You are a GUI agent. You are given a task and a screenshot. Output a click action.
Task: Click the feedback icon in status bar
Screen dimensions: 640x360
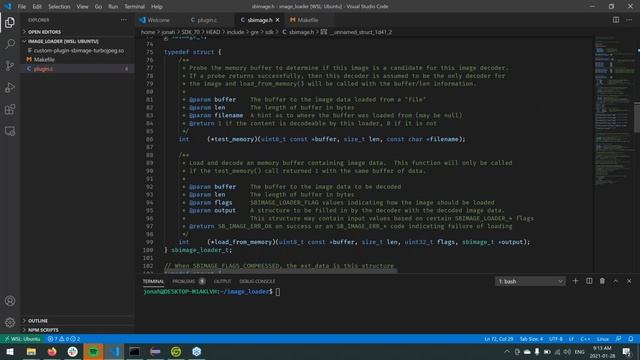coord(619,339)
